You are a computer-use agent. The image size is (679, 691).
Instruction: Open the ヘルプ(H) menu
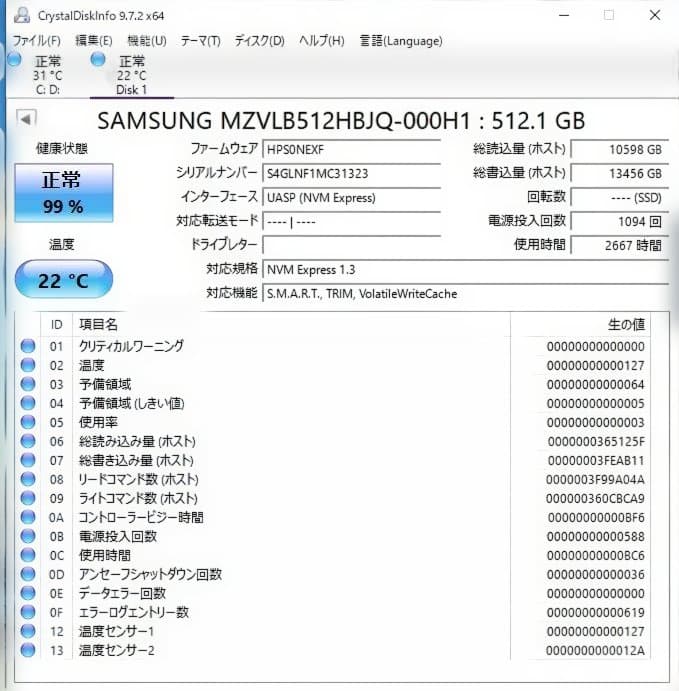point(322,41)
